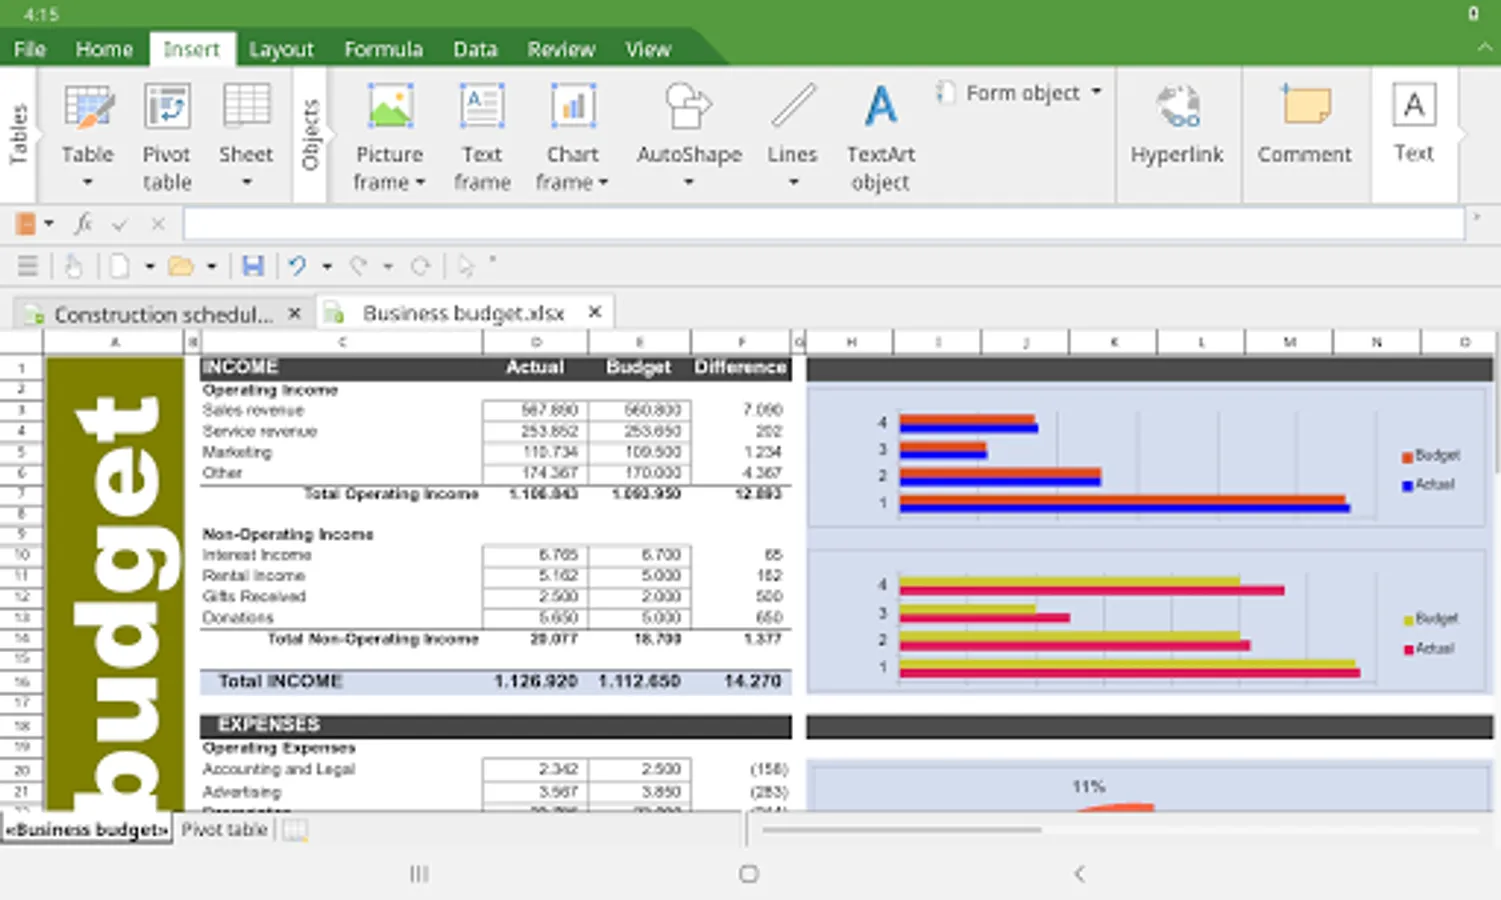
Task: Expand the Form object dropdown
Action: point(1096,92)
